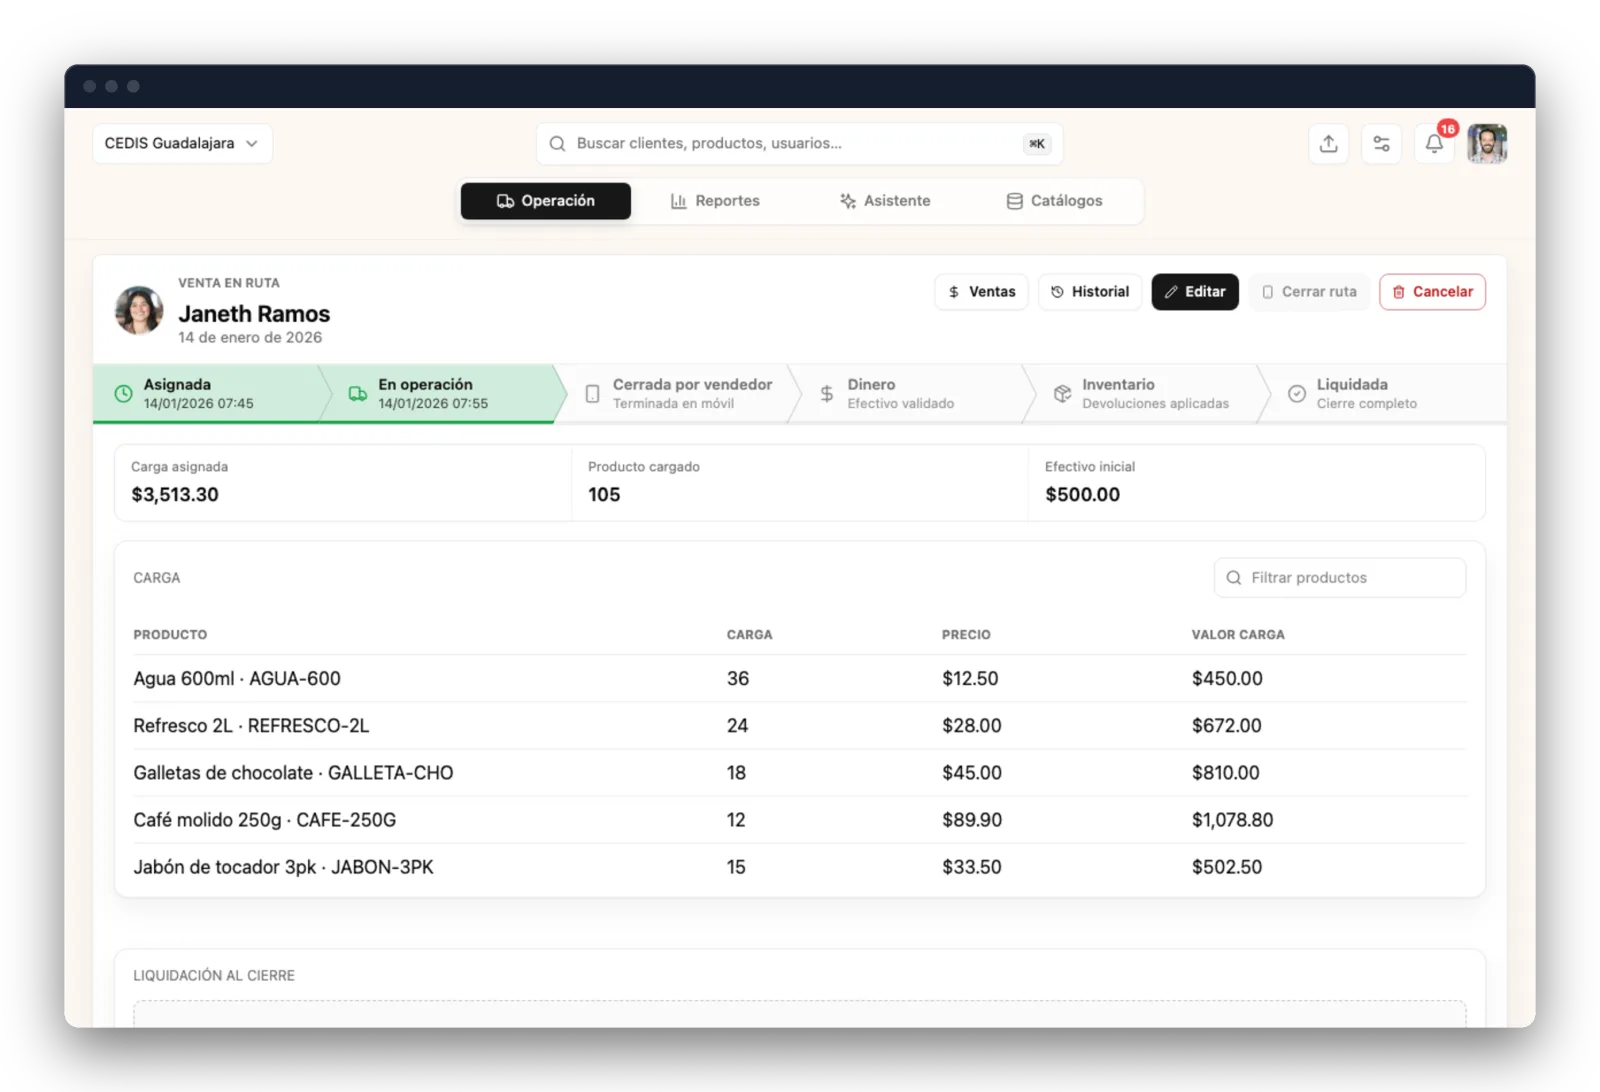The image size is (1600, 1092).
Task: Click the user profile avatar
Action: click(x=1487, y=144)
